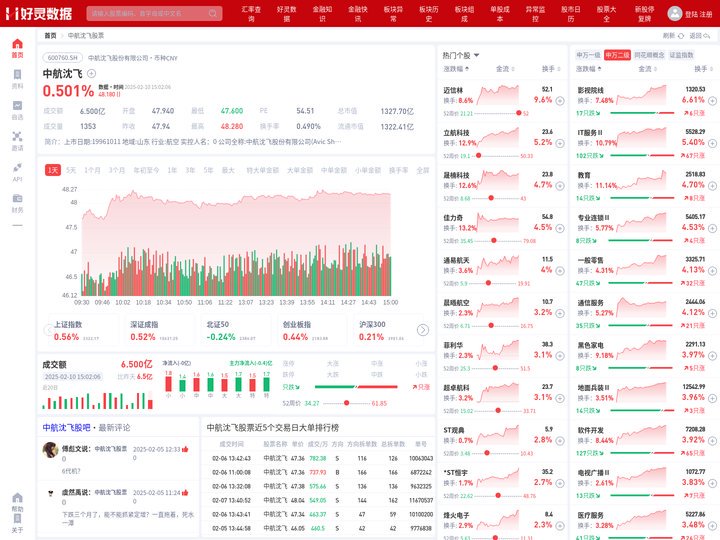Sort hot stocks by 涨跌幅
The width and height of the screenshot is (720, 540).
point(456,69)
